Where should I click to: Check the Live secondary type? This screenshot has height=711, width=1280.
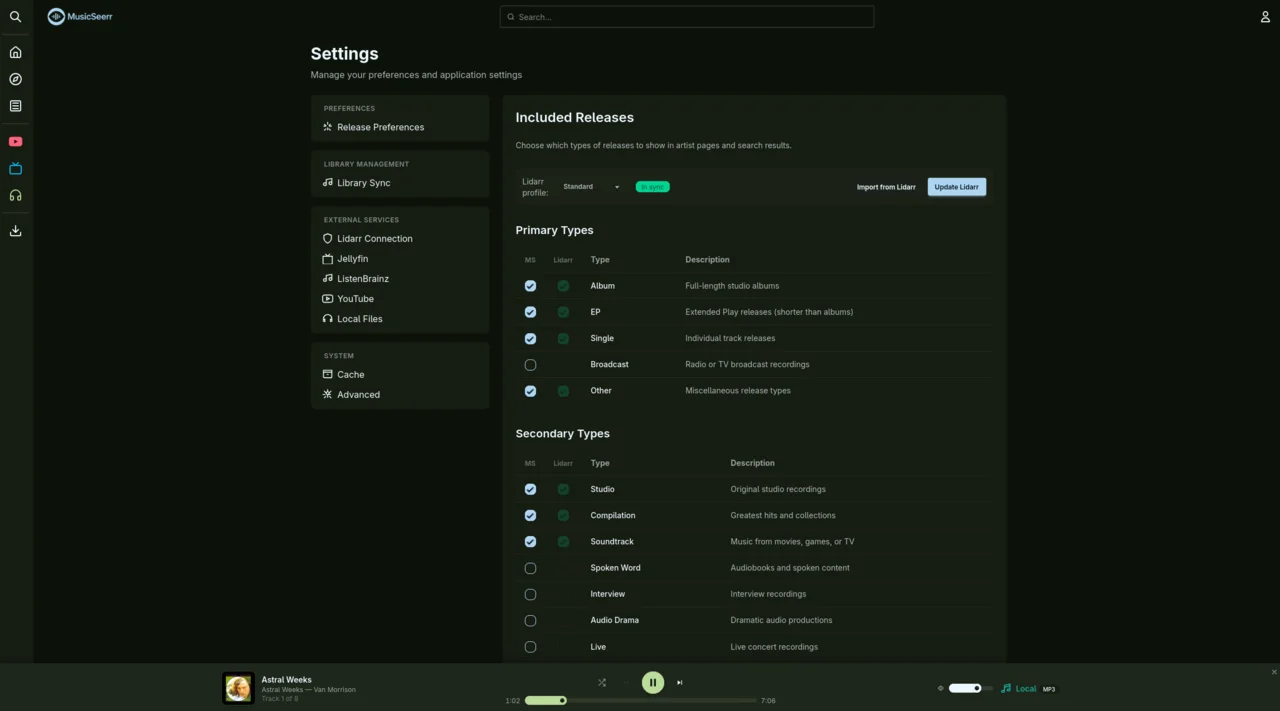(x=530, y=647)
